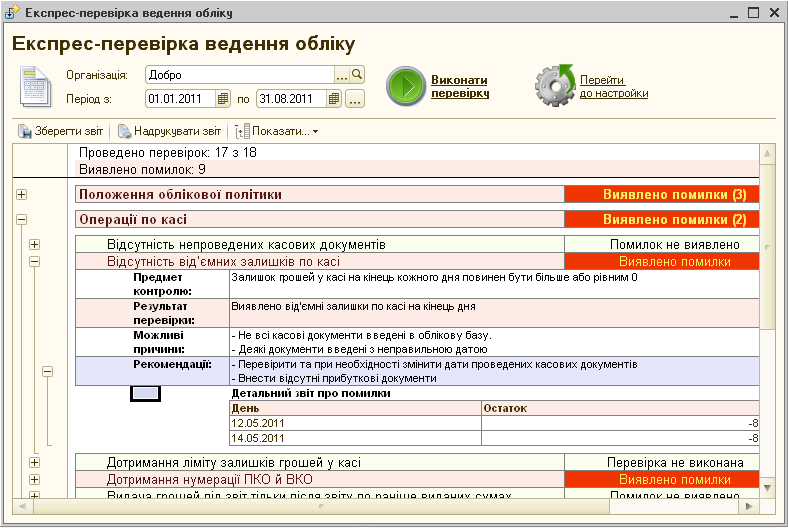This screenshot has width=788, height=528.
Task: Click ellipsis button in Організація field
Action: [x=342, y=75]
